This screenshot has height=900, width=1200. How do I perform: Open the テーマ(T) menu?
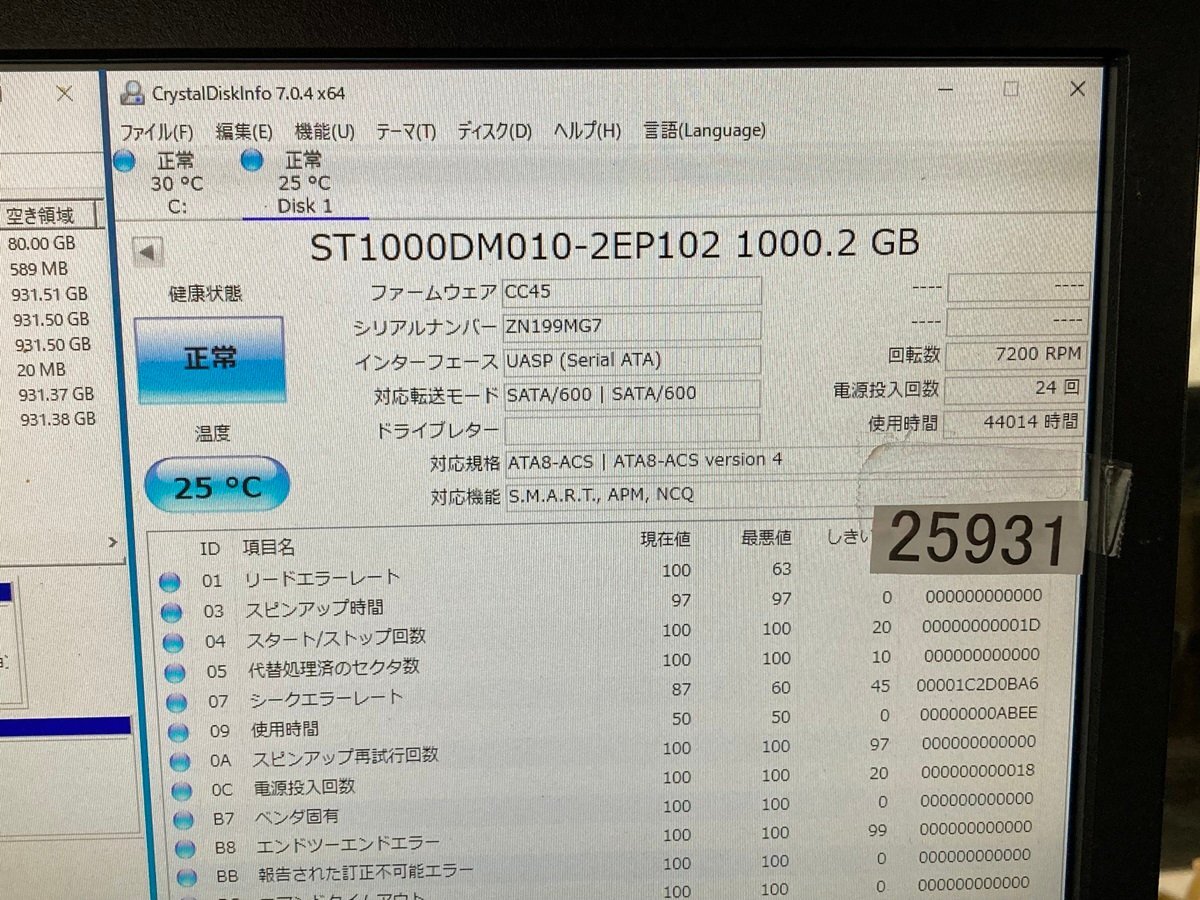(x=406, y=131)
